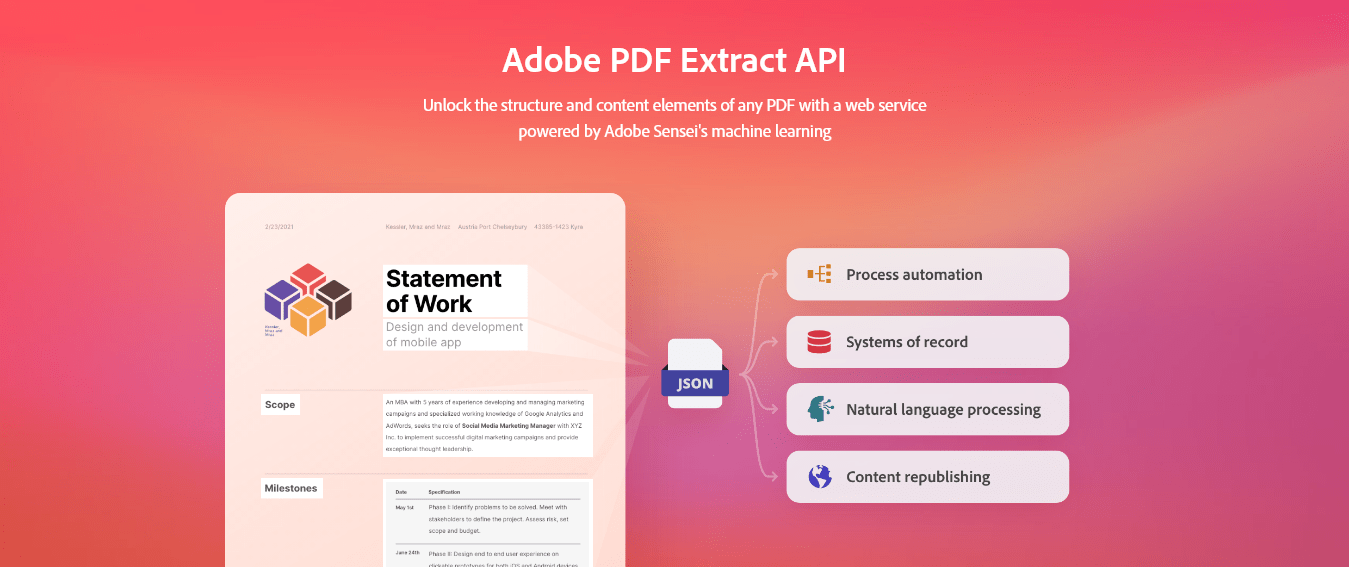Click the colored cubes company logo
Image resolution: width=1349 pixels, height=567 pixels.
308,300
